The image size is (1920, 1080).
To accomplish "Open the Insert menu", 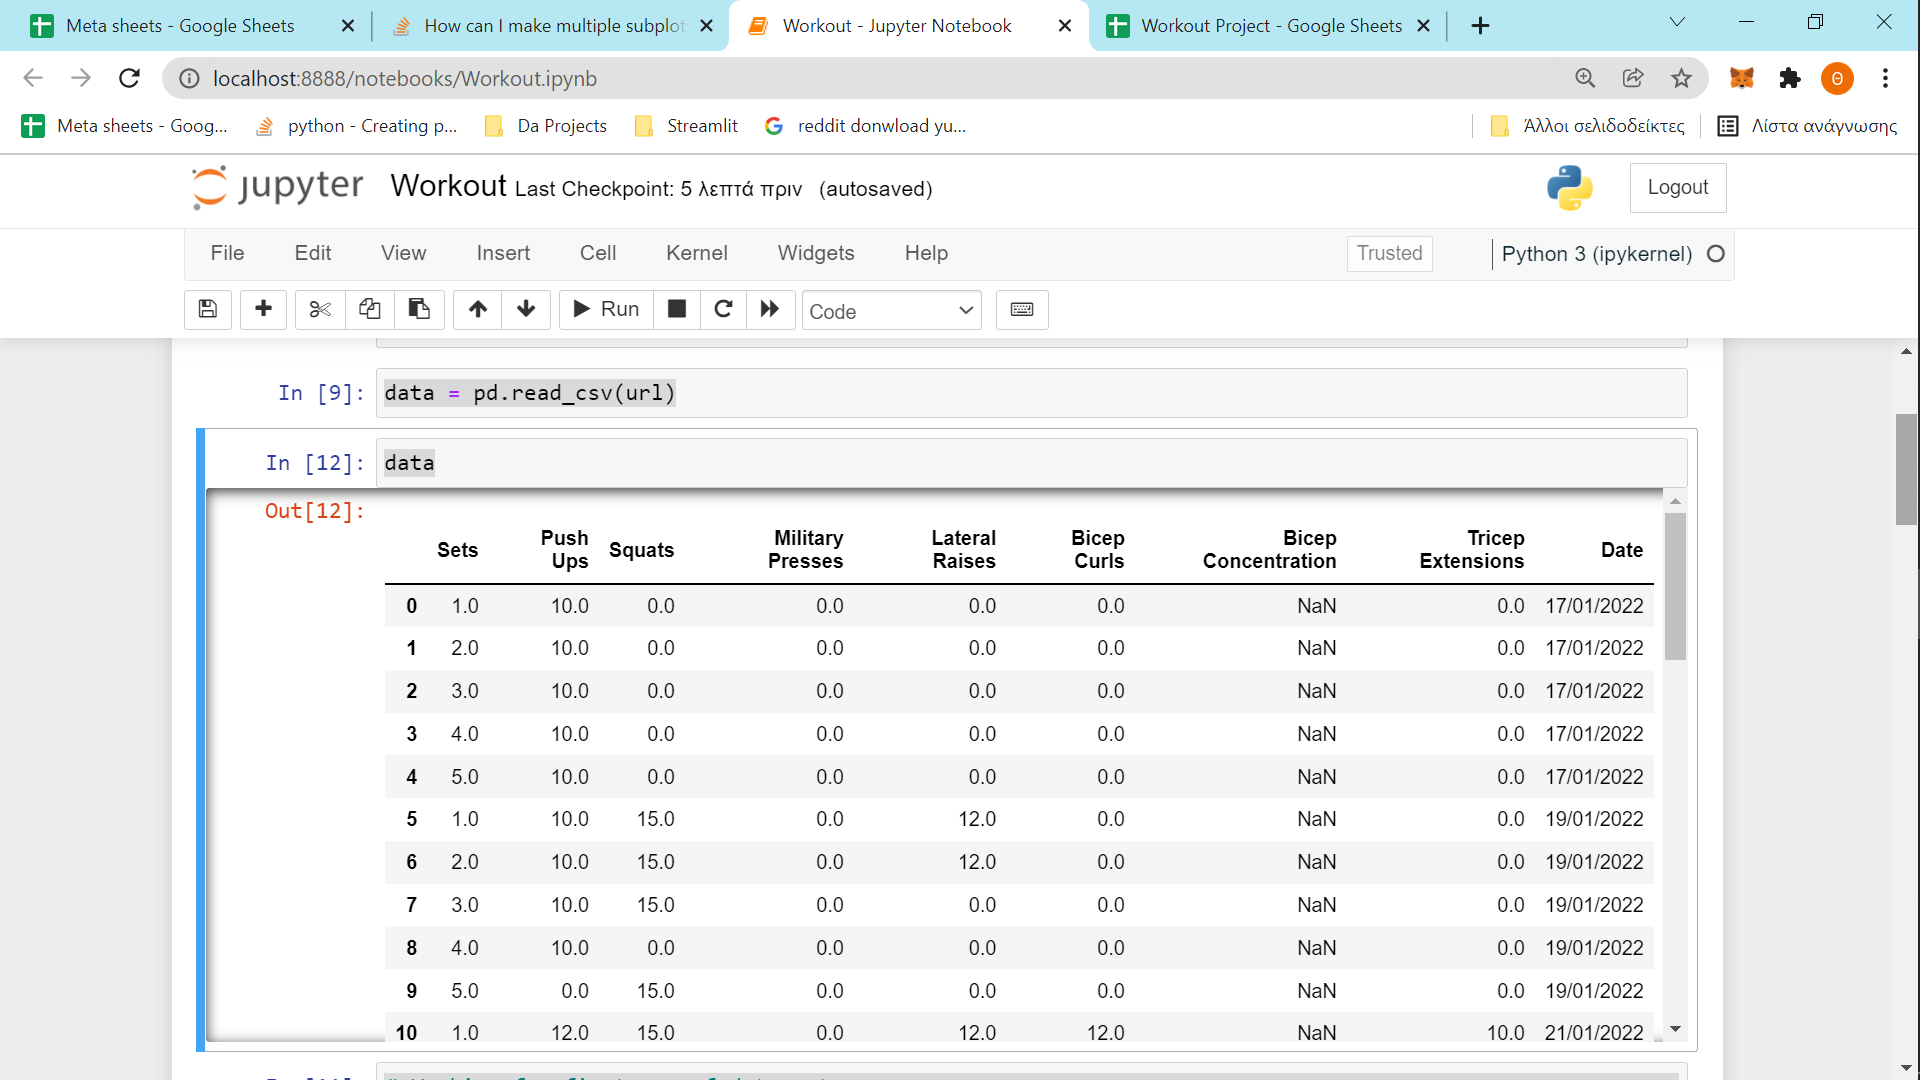I will [x=503, y=253].
